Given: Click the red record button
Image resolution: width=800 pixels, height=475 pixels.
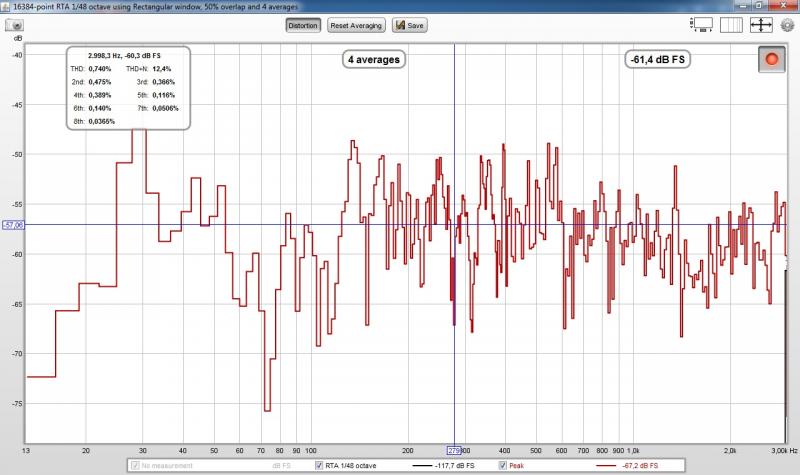Looking at the screenshot, I should [771, 59].
